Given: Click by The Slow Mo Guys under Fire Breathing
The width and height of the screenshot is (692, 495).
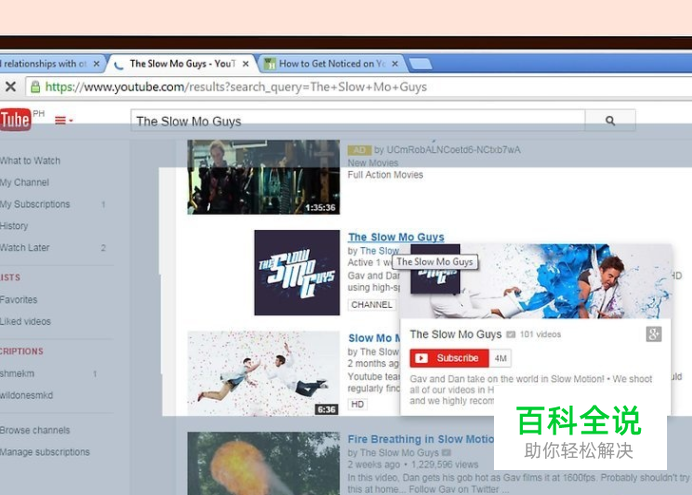Looking at the screenshot, I should [x=393, y=453].
